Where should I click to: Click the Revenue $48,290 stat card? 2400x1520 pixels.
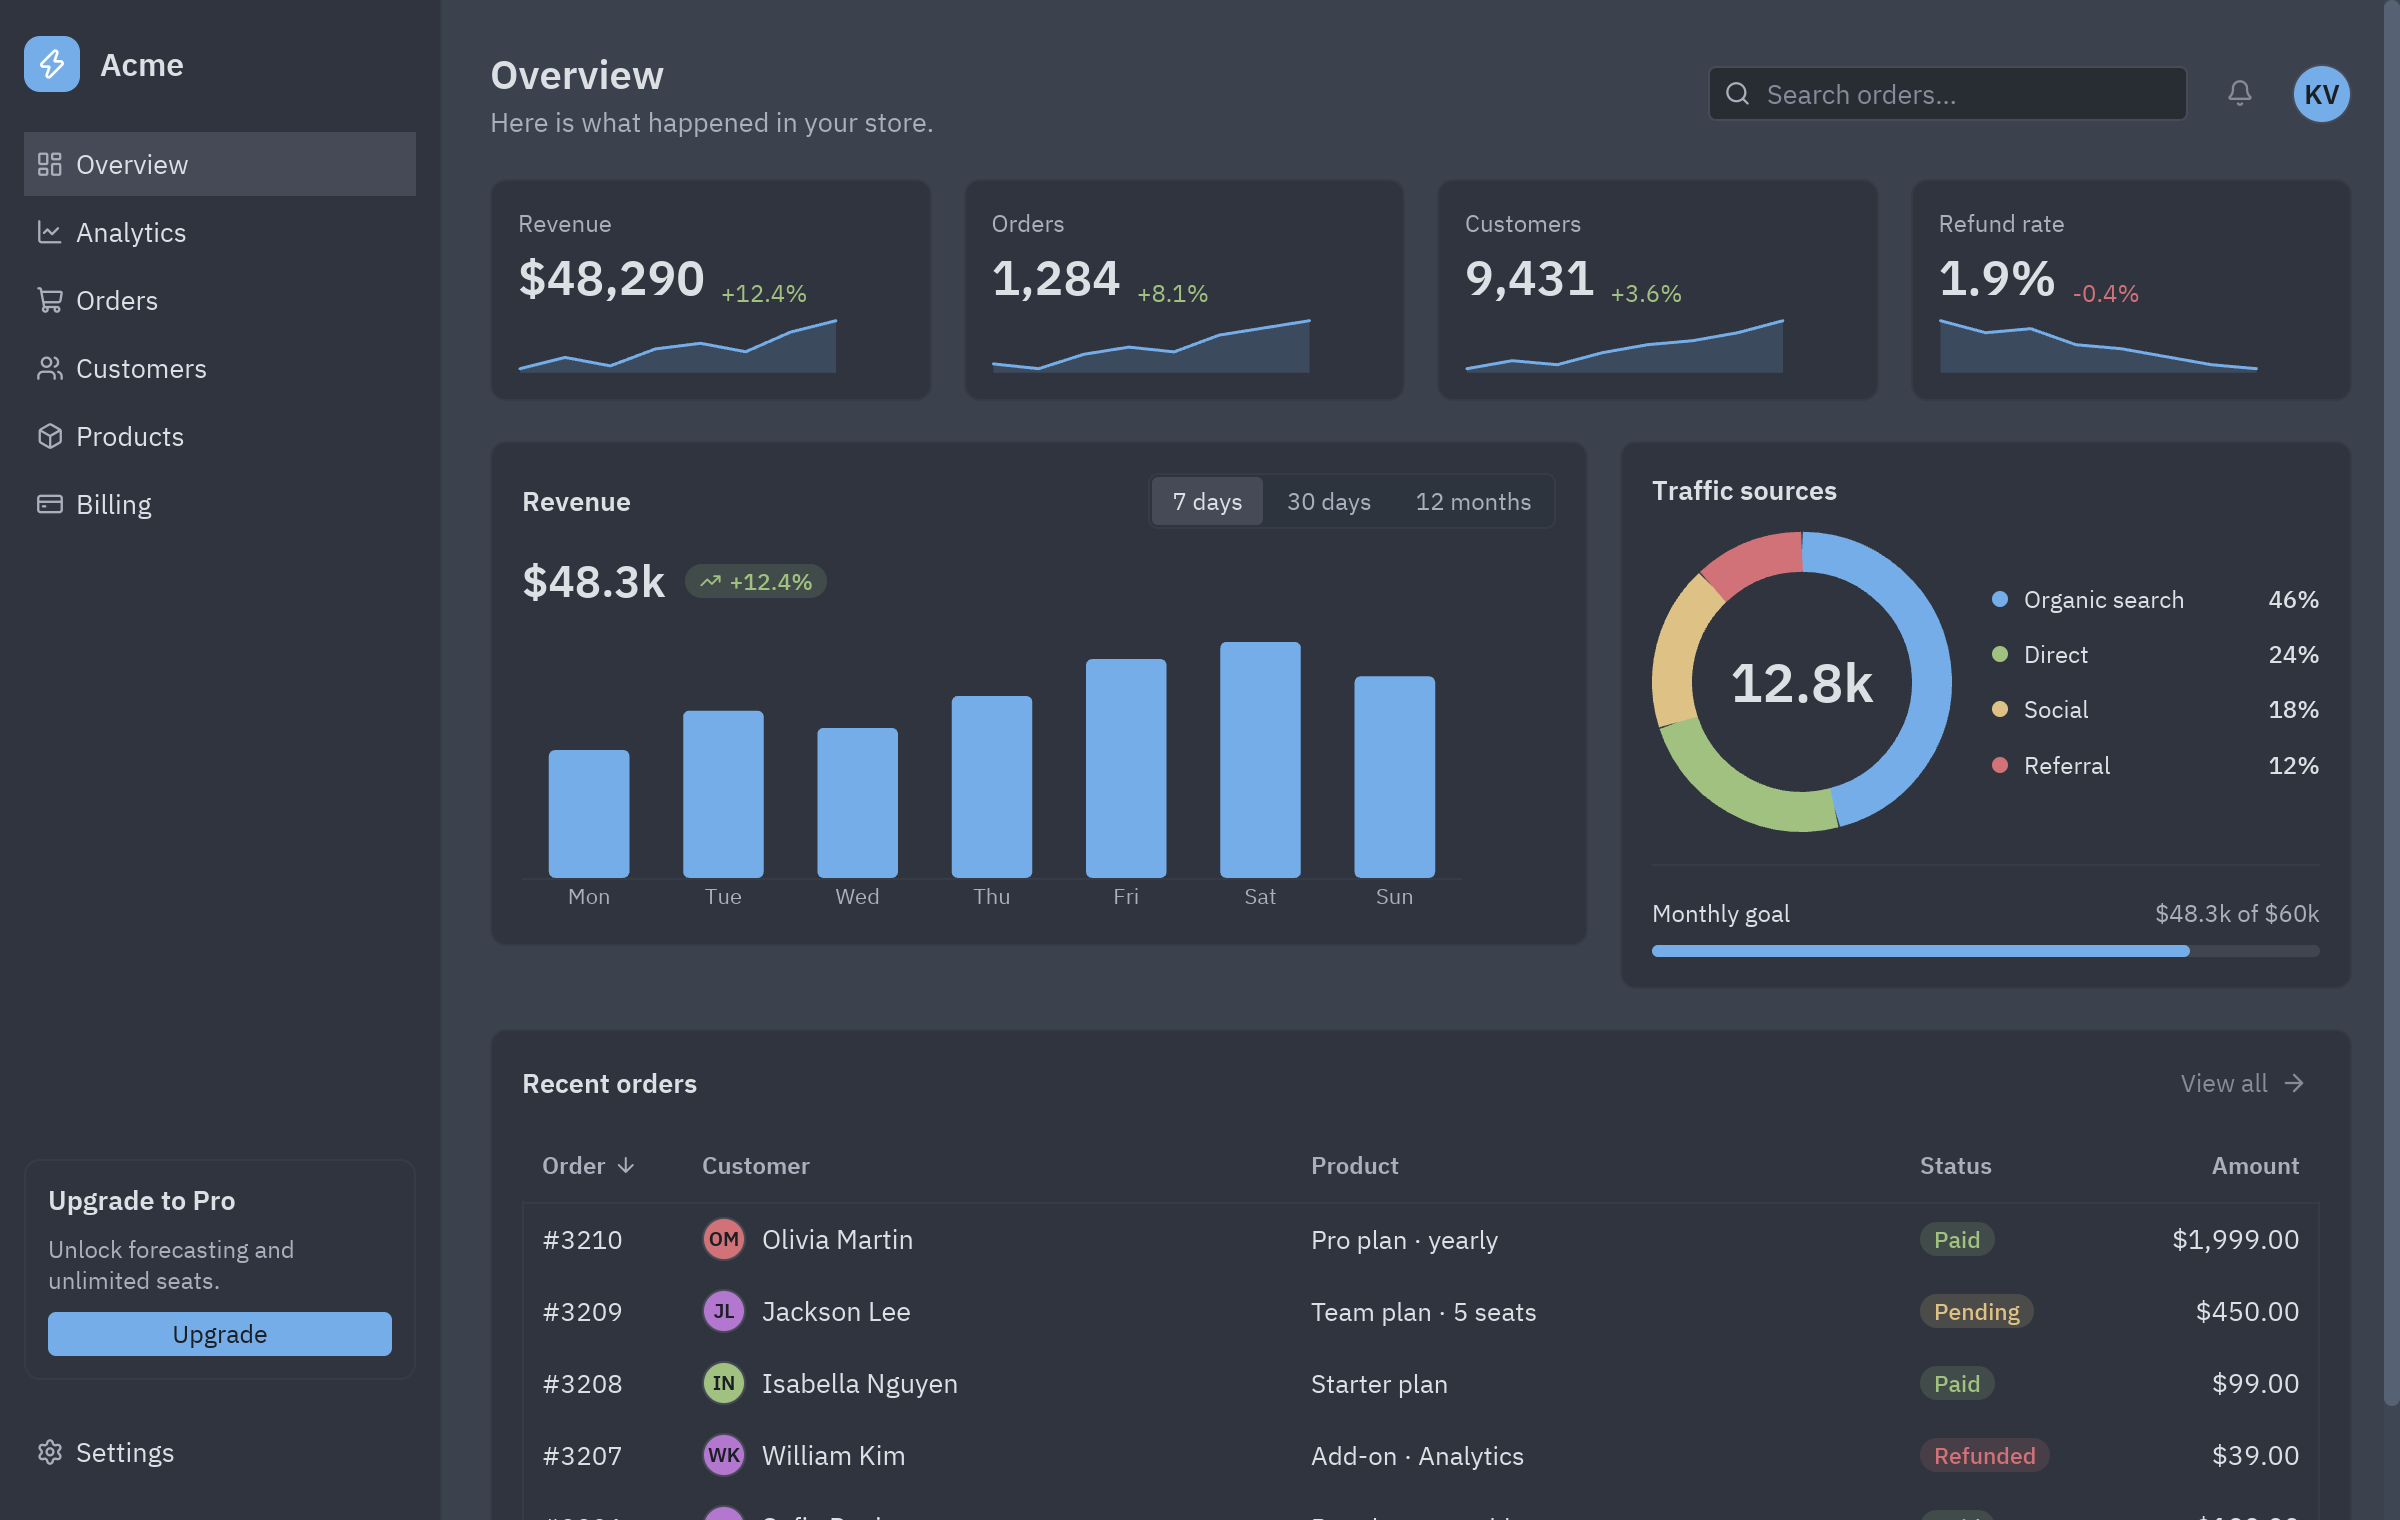coord(710,290)
